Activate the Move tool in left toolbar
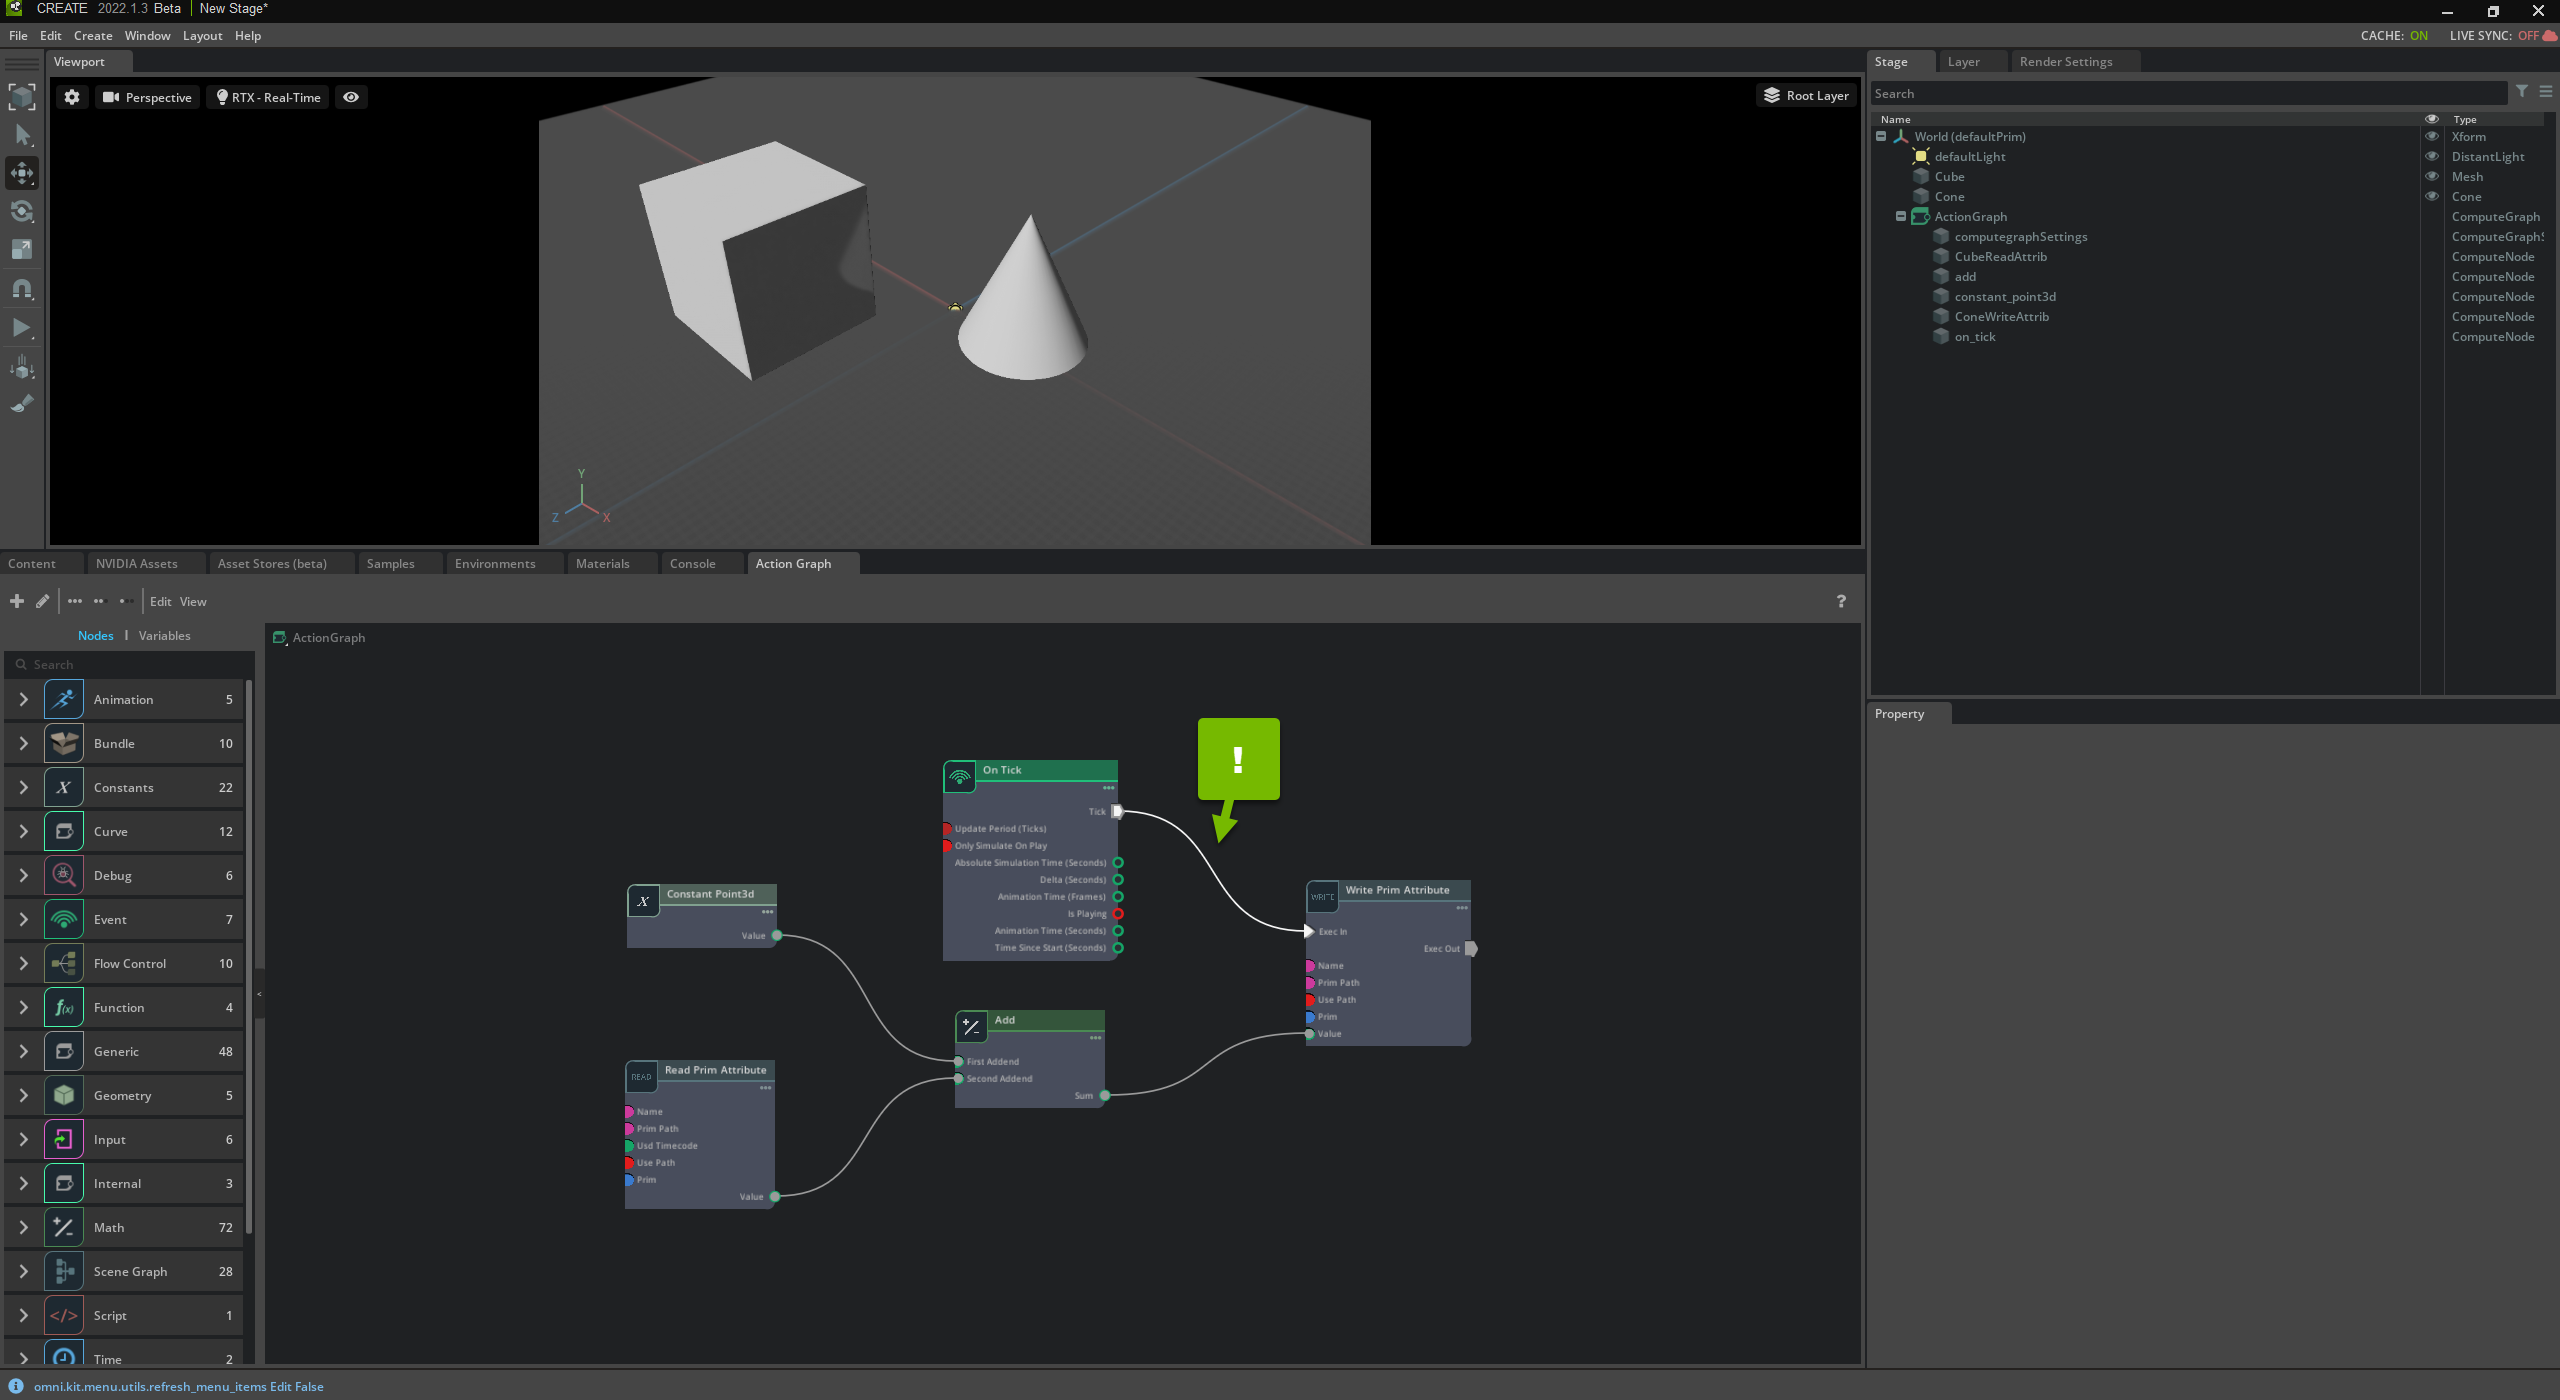Screen dimensions: 2560x1400 [22, 173]
